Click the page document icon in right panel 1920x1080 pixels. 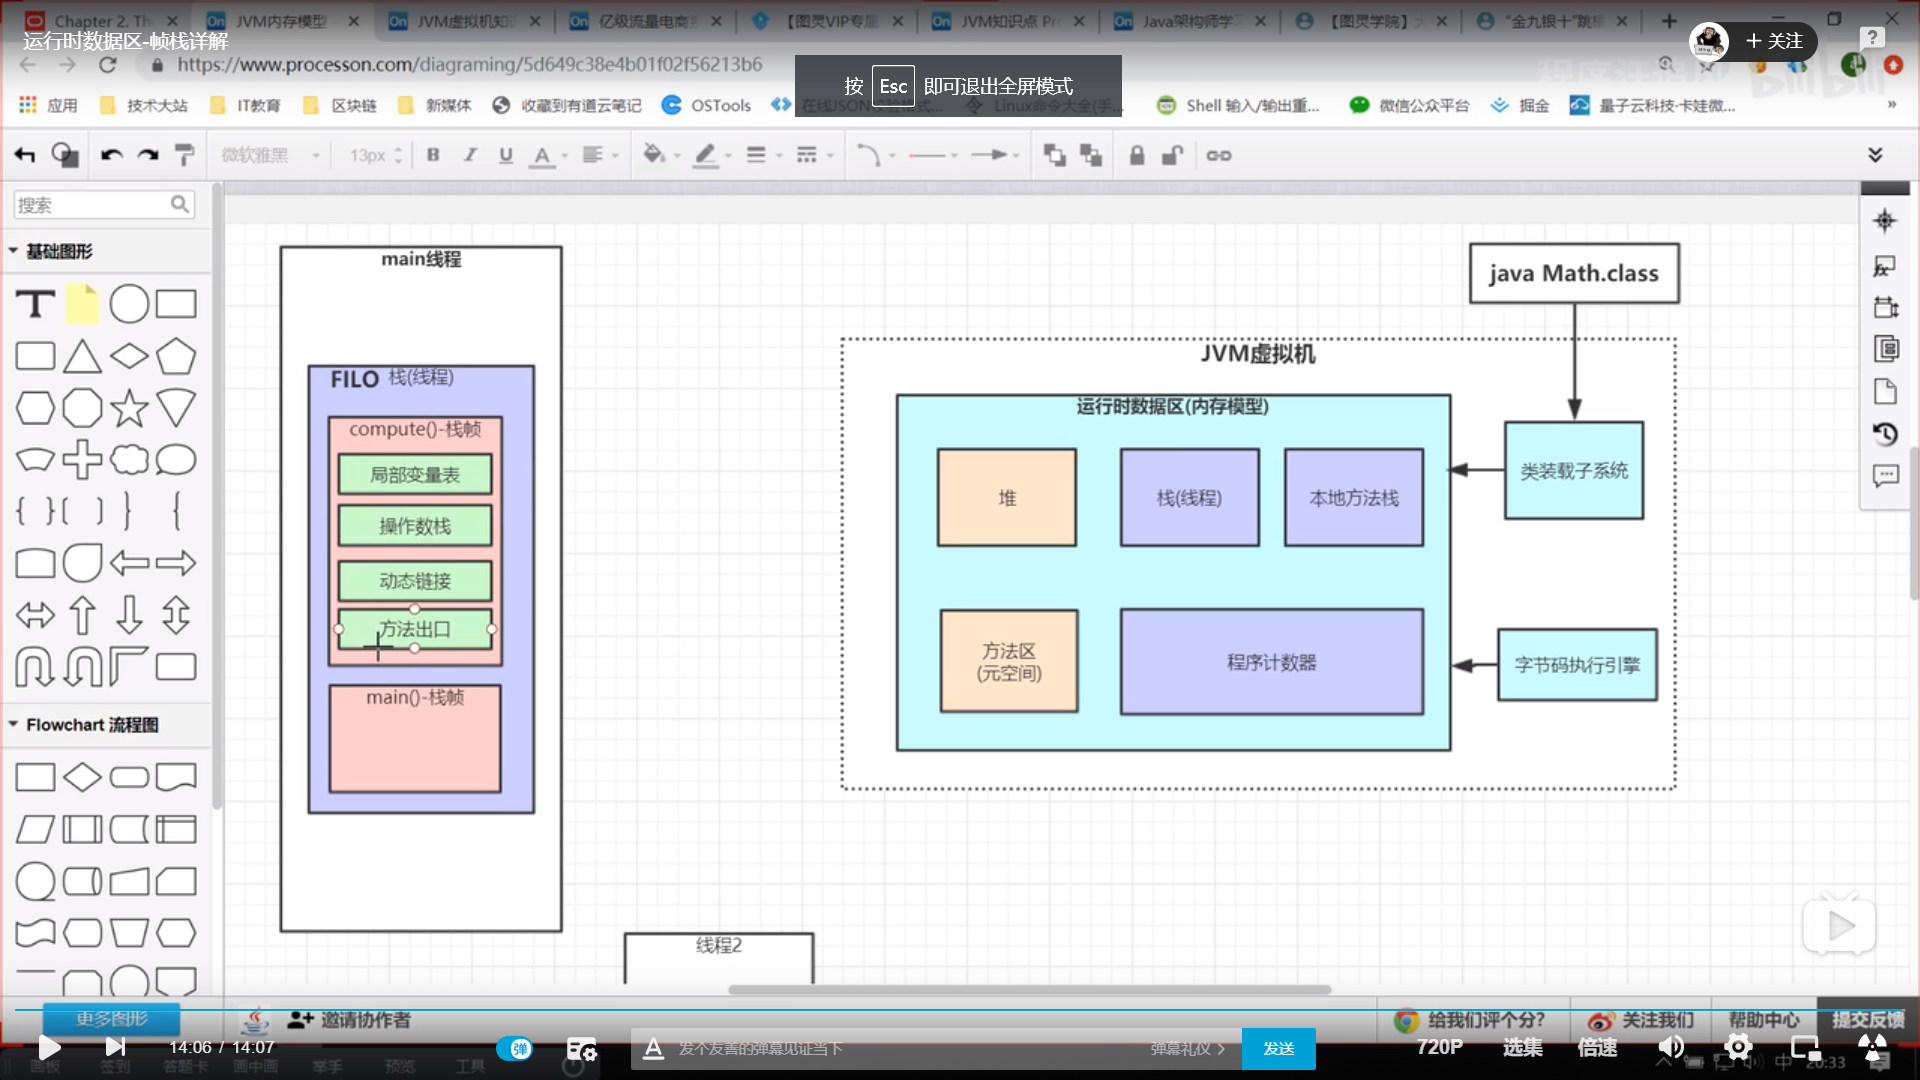(x=1885, y=391)
